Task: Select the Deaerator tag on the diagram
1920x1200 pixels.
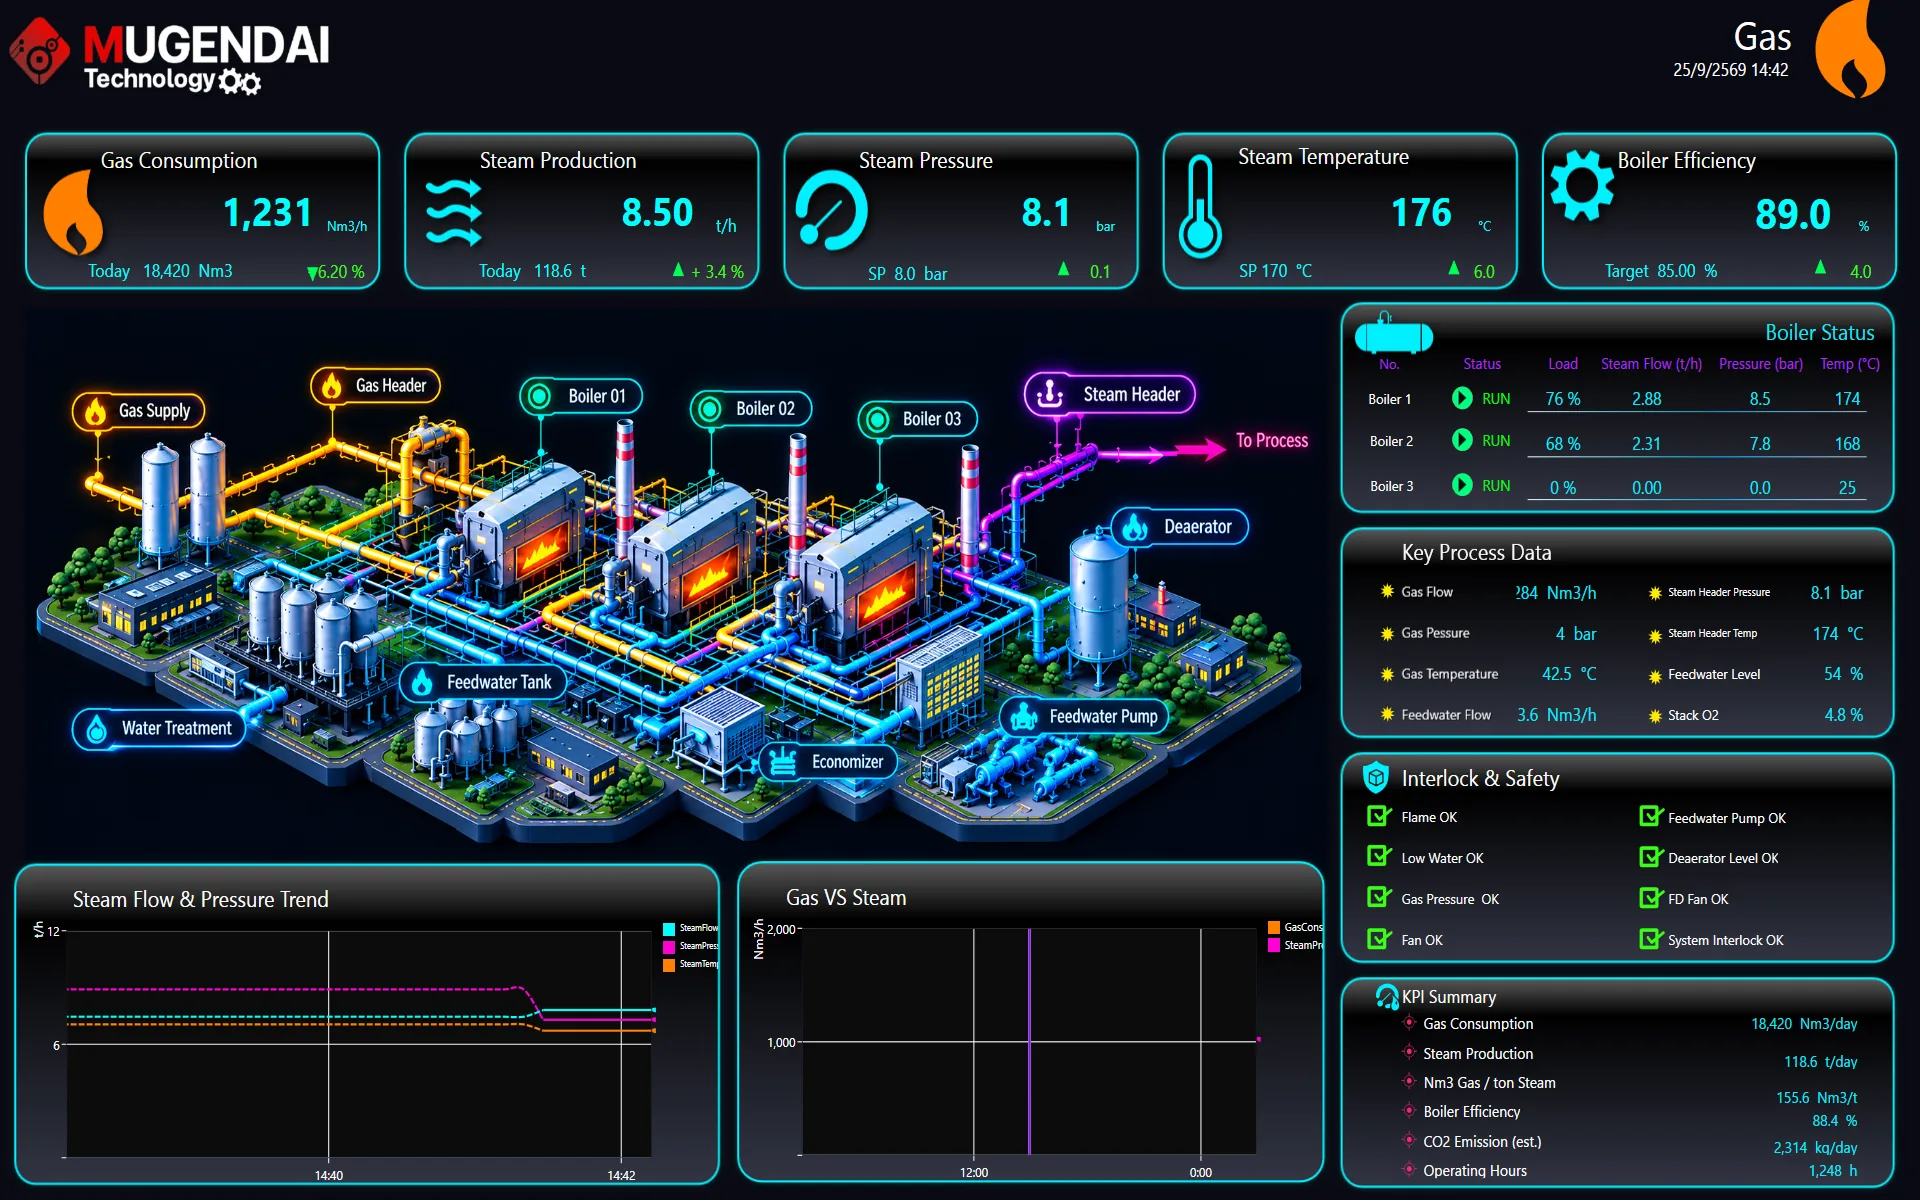Action: tap(1180, 527)
